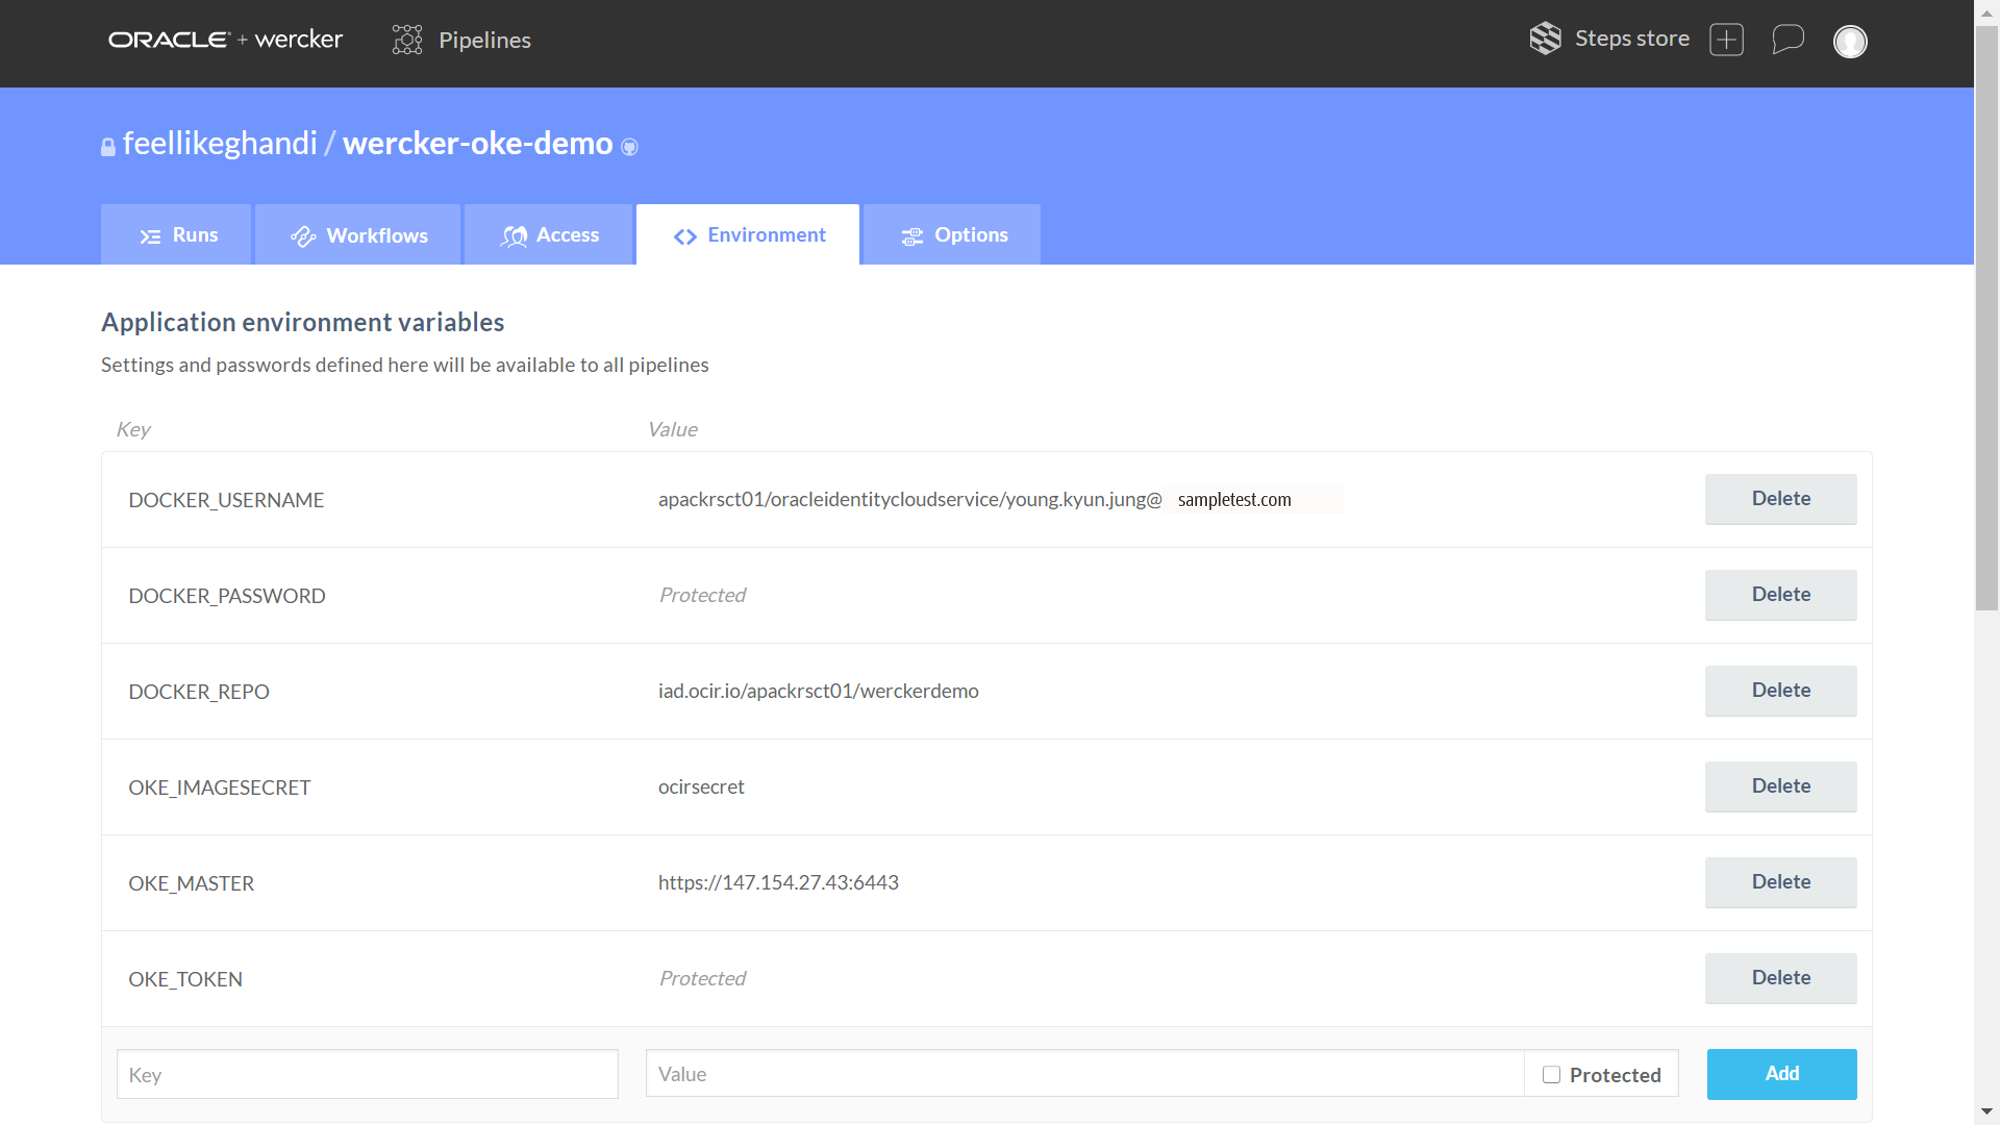2000x1125 pixels.
Task: Open the chat bubble icon
Action: (1787, 40)
